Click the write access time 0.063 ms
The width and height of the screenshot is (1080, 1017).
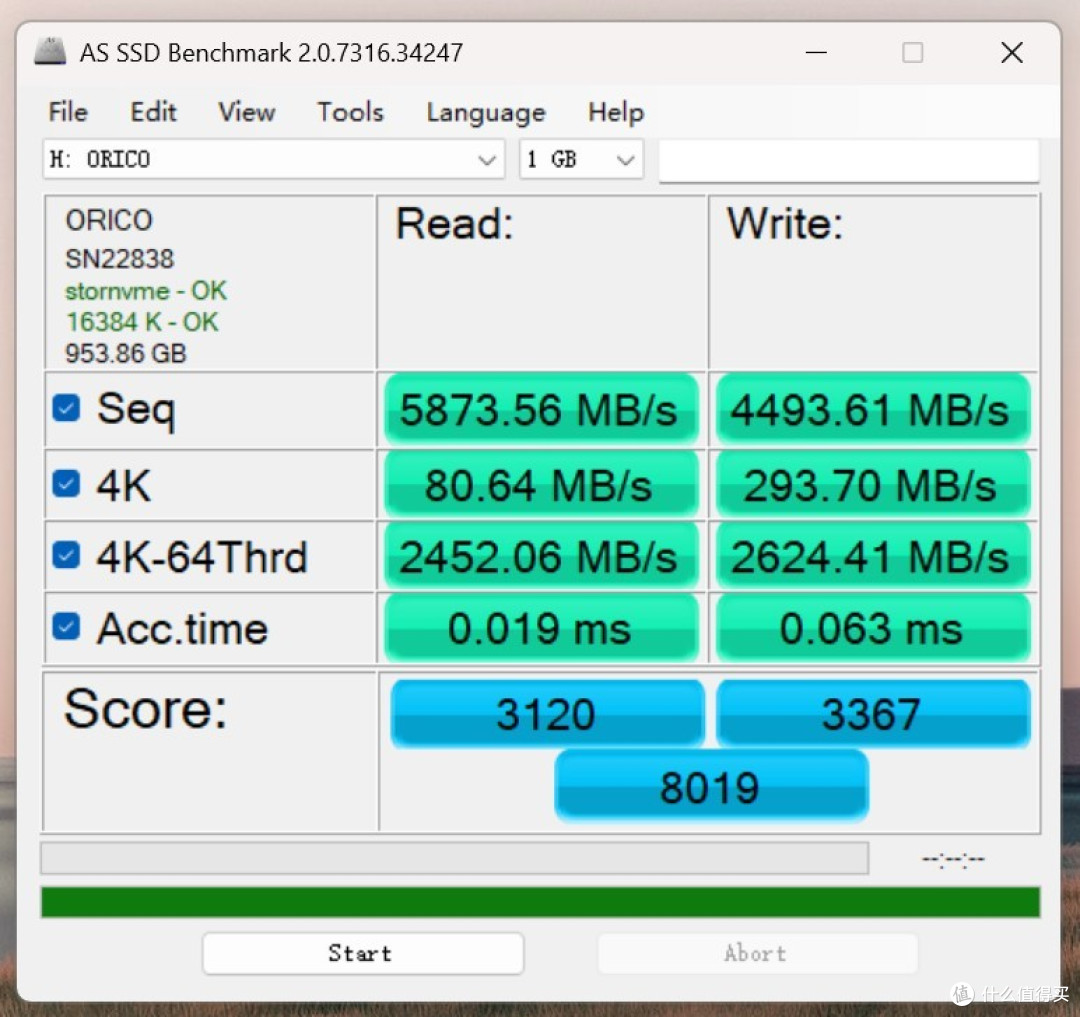point(873,628)
